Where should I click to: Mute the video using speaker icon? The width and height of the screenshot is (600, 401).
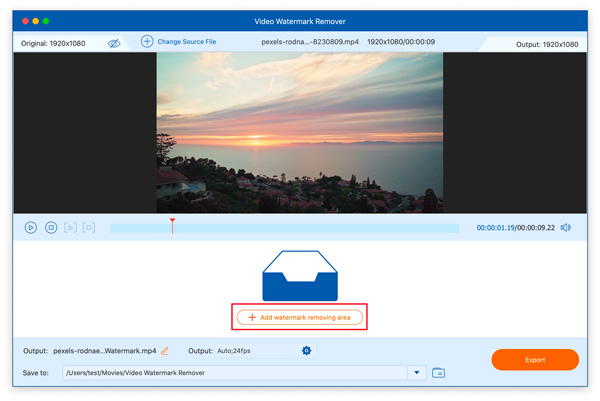565,228
